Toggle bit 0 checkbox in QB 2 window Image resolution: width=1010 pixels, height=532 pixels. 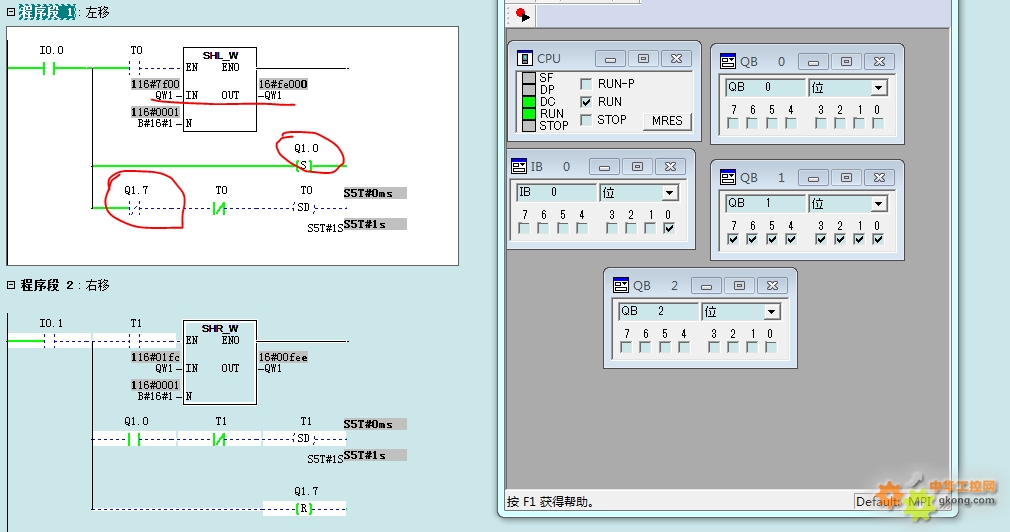pos(770,347)
